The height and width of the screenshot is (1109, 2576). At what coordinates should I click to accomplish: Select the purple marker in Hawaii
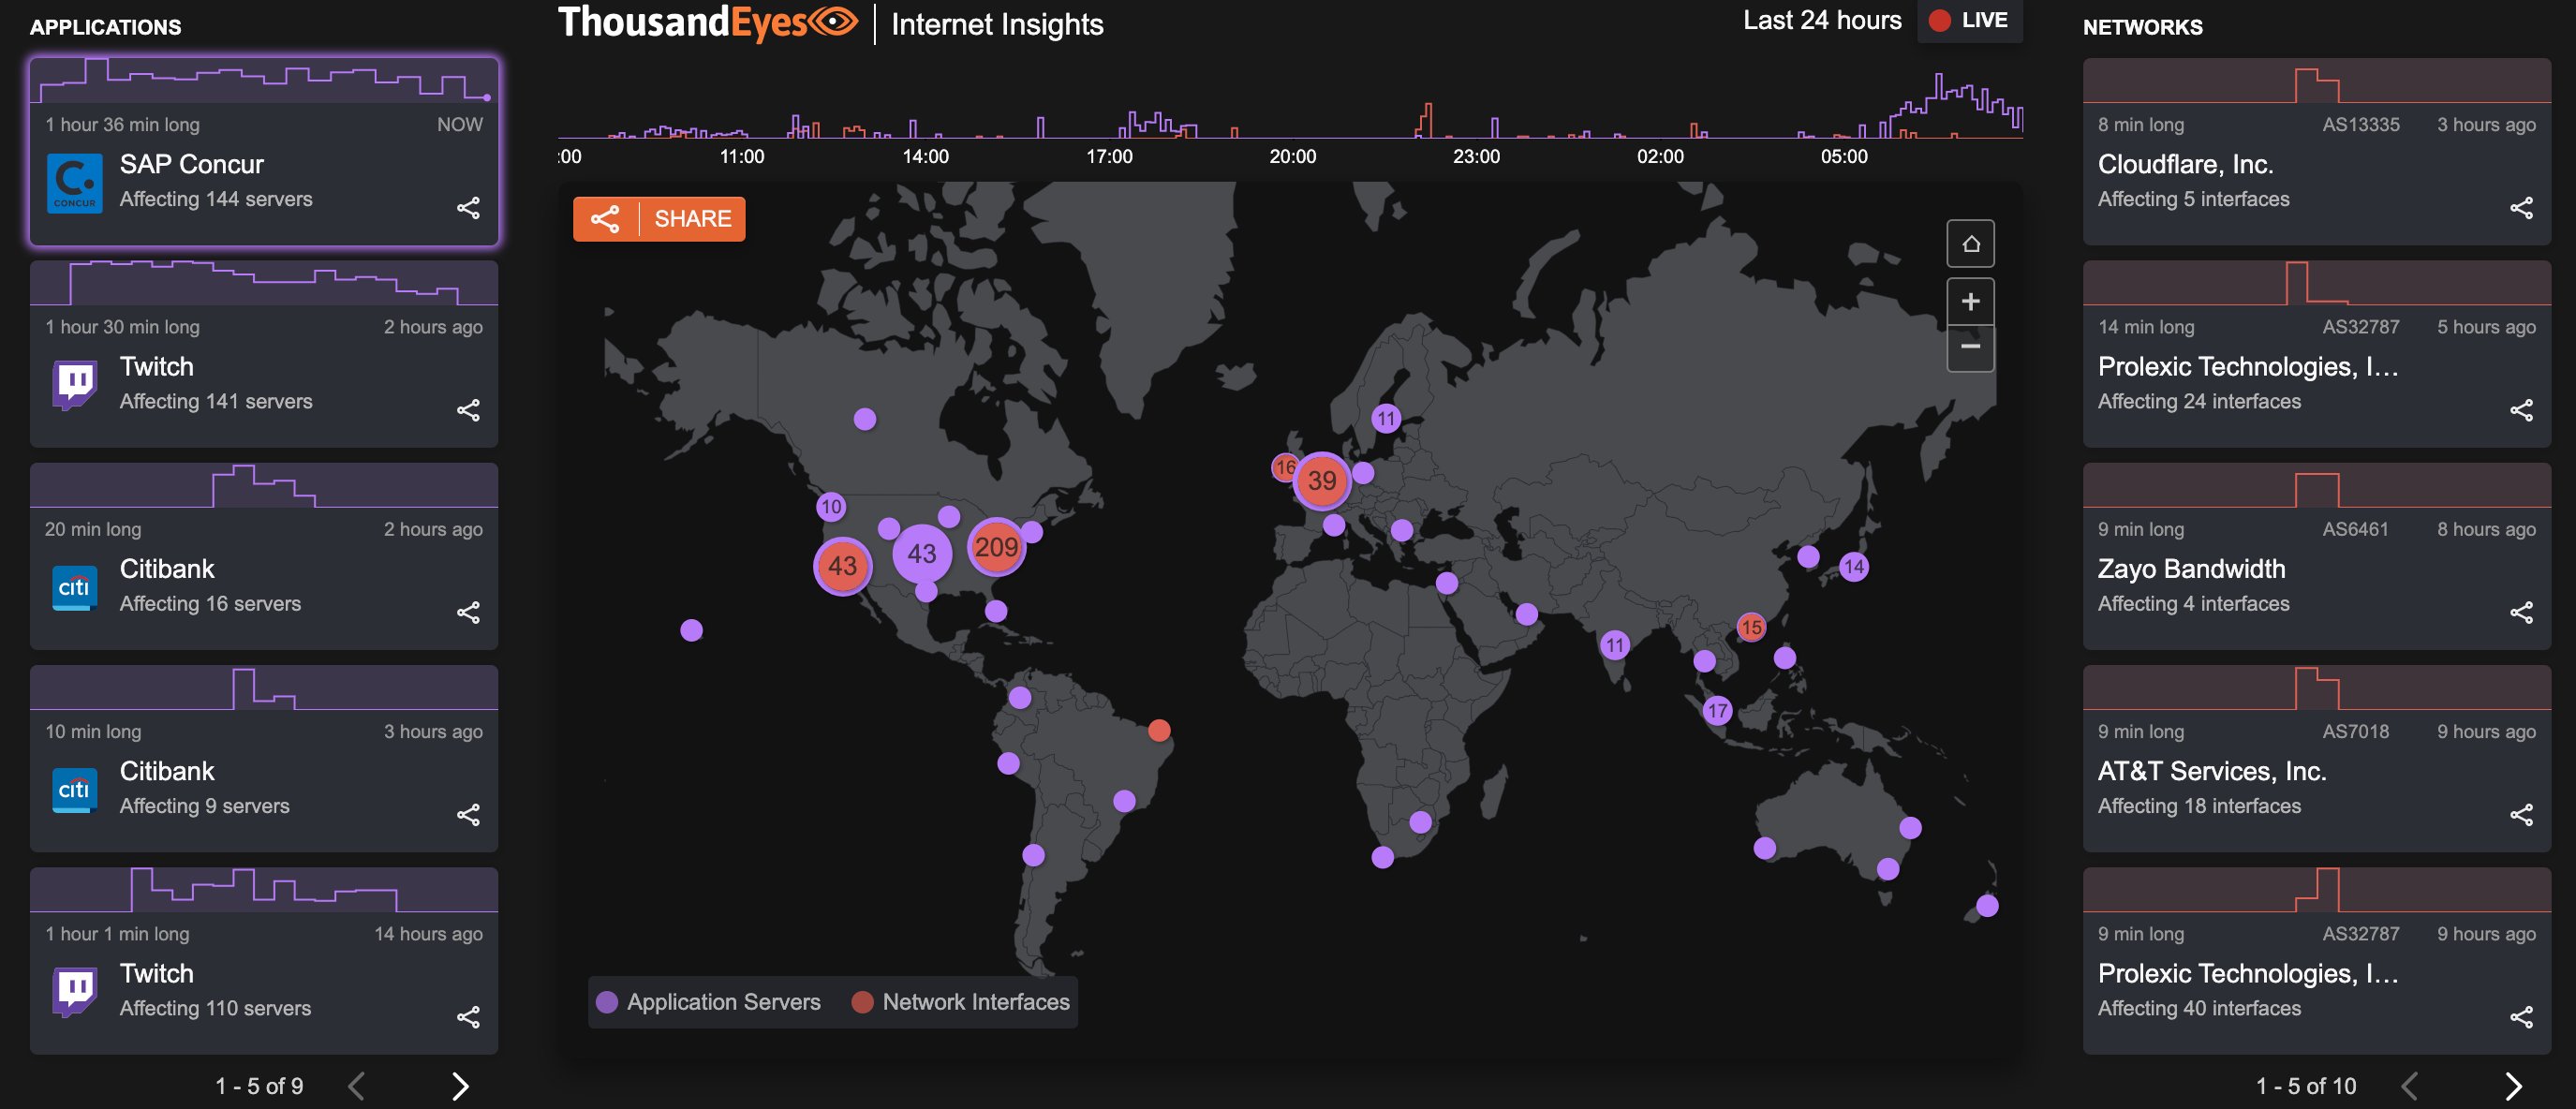[x=691, y=630]
